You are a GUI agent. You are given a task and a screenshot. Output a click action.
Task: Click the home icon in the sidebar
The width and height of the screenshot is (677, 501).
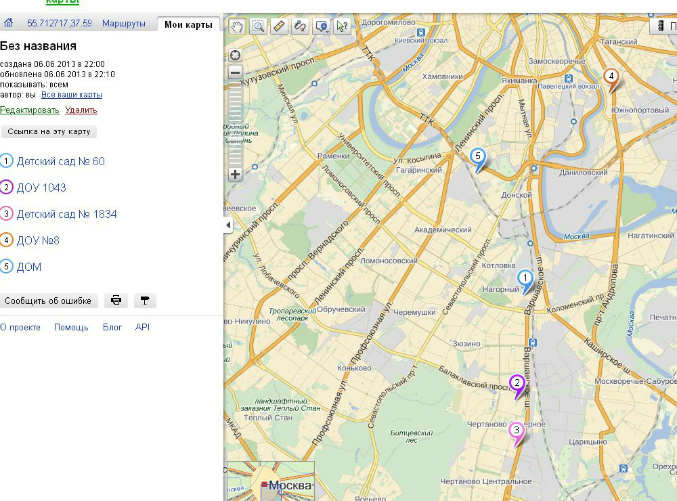click(8, 23)
